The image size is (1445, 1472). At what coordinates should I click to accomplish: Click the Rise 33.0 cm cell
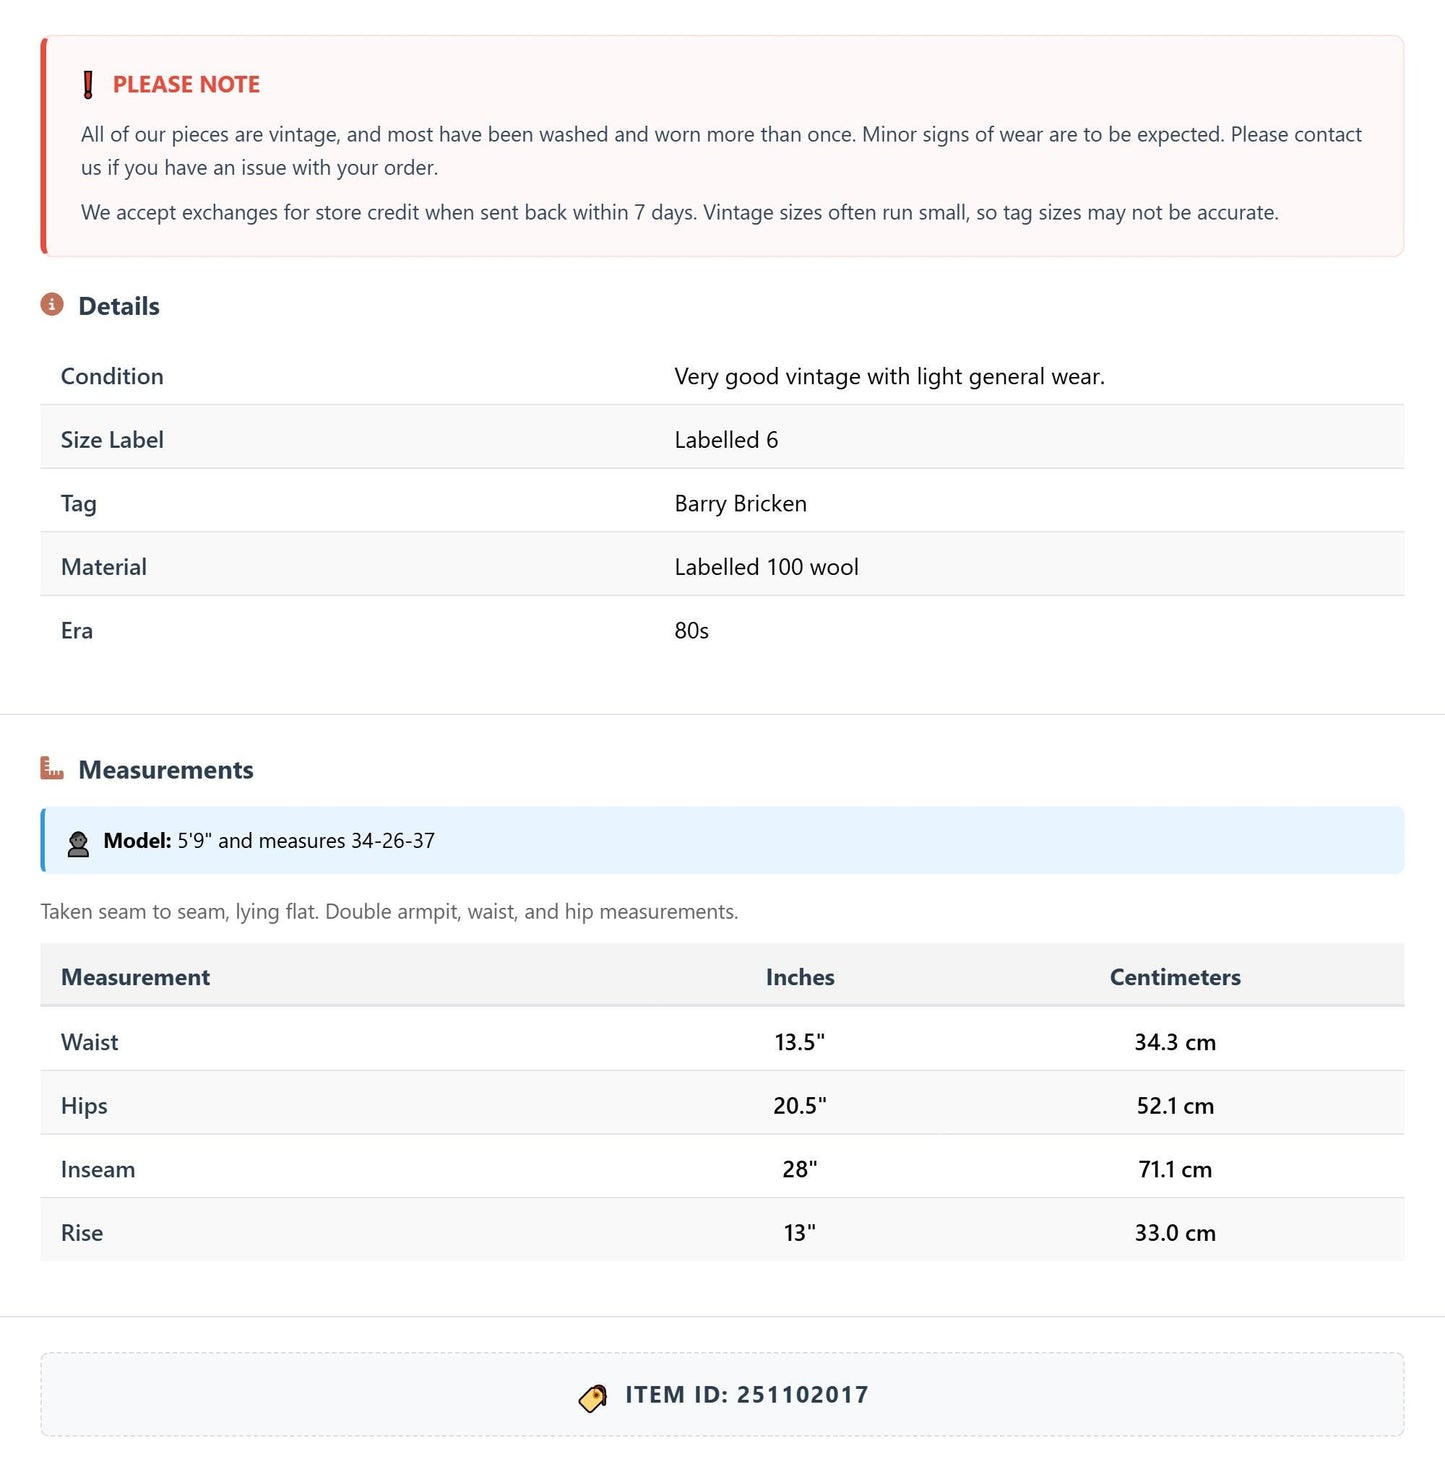point(1175,1233)
